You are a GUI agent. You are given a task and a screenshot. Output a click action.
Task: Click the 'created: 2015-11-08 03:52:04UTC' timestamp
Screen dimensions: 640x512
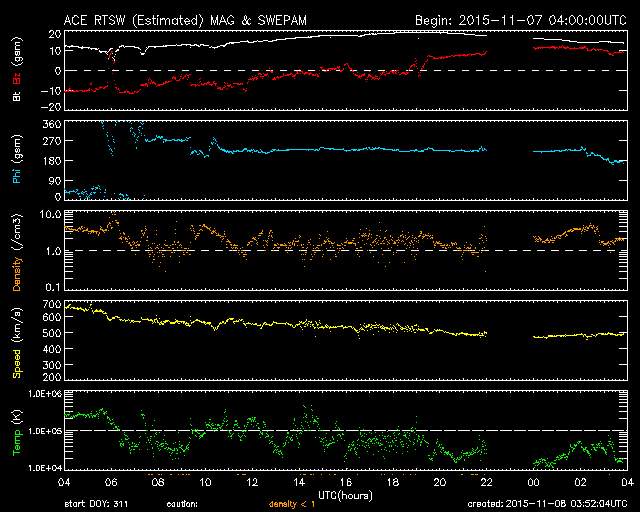[x=547, y=504]
